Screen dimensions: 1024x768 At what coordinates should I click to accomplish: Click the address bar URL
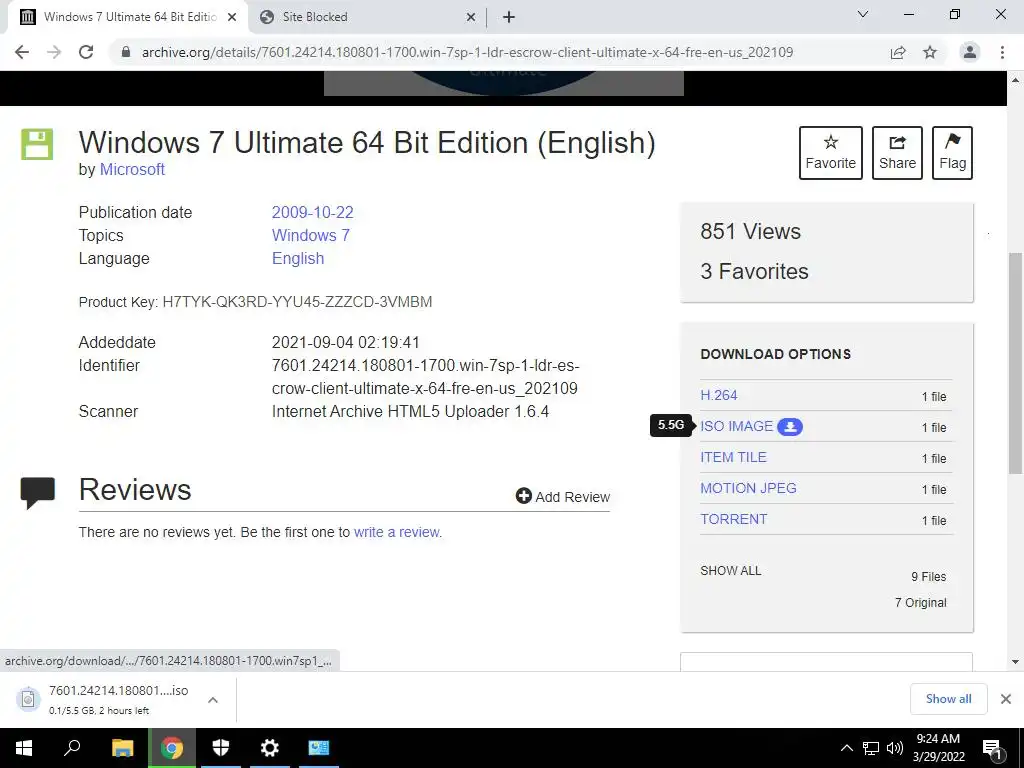(467, 52)
